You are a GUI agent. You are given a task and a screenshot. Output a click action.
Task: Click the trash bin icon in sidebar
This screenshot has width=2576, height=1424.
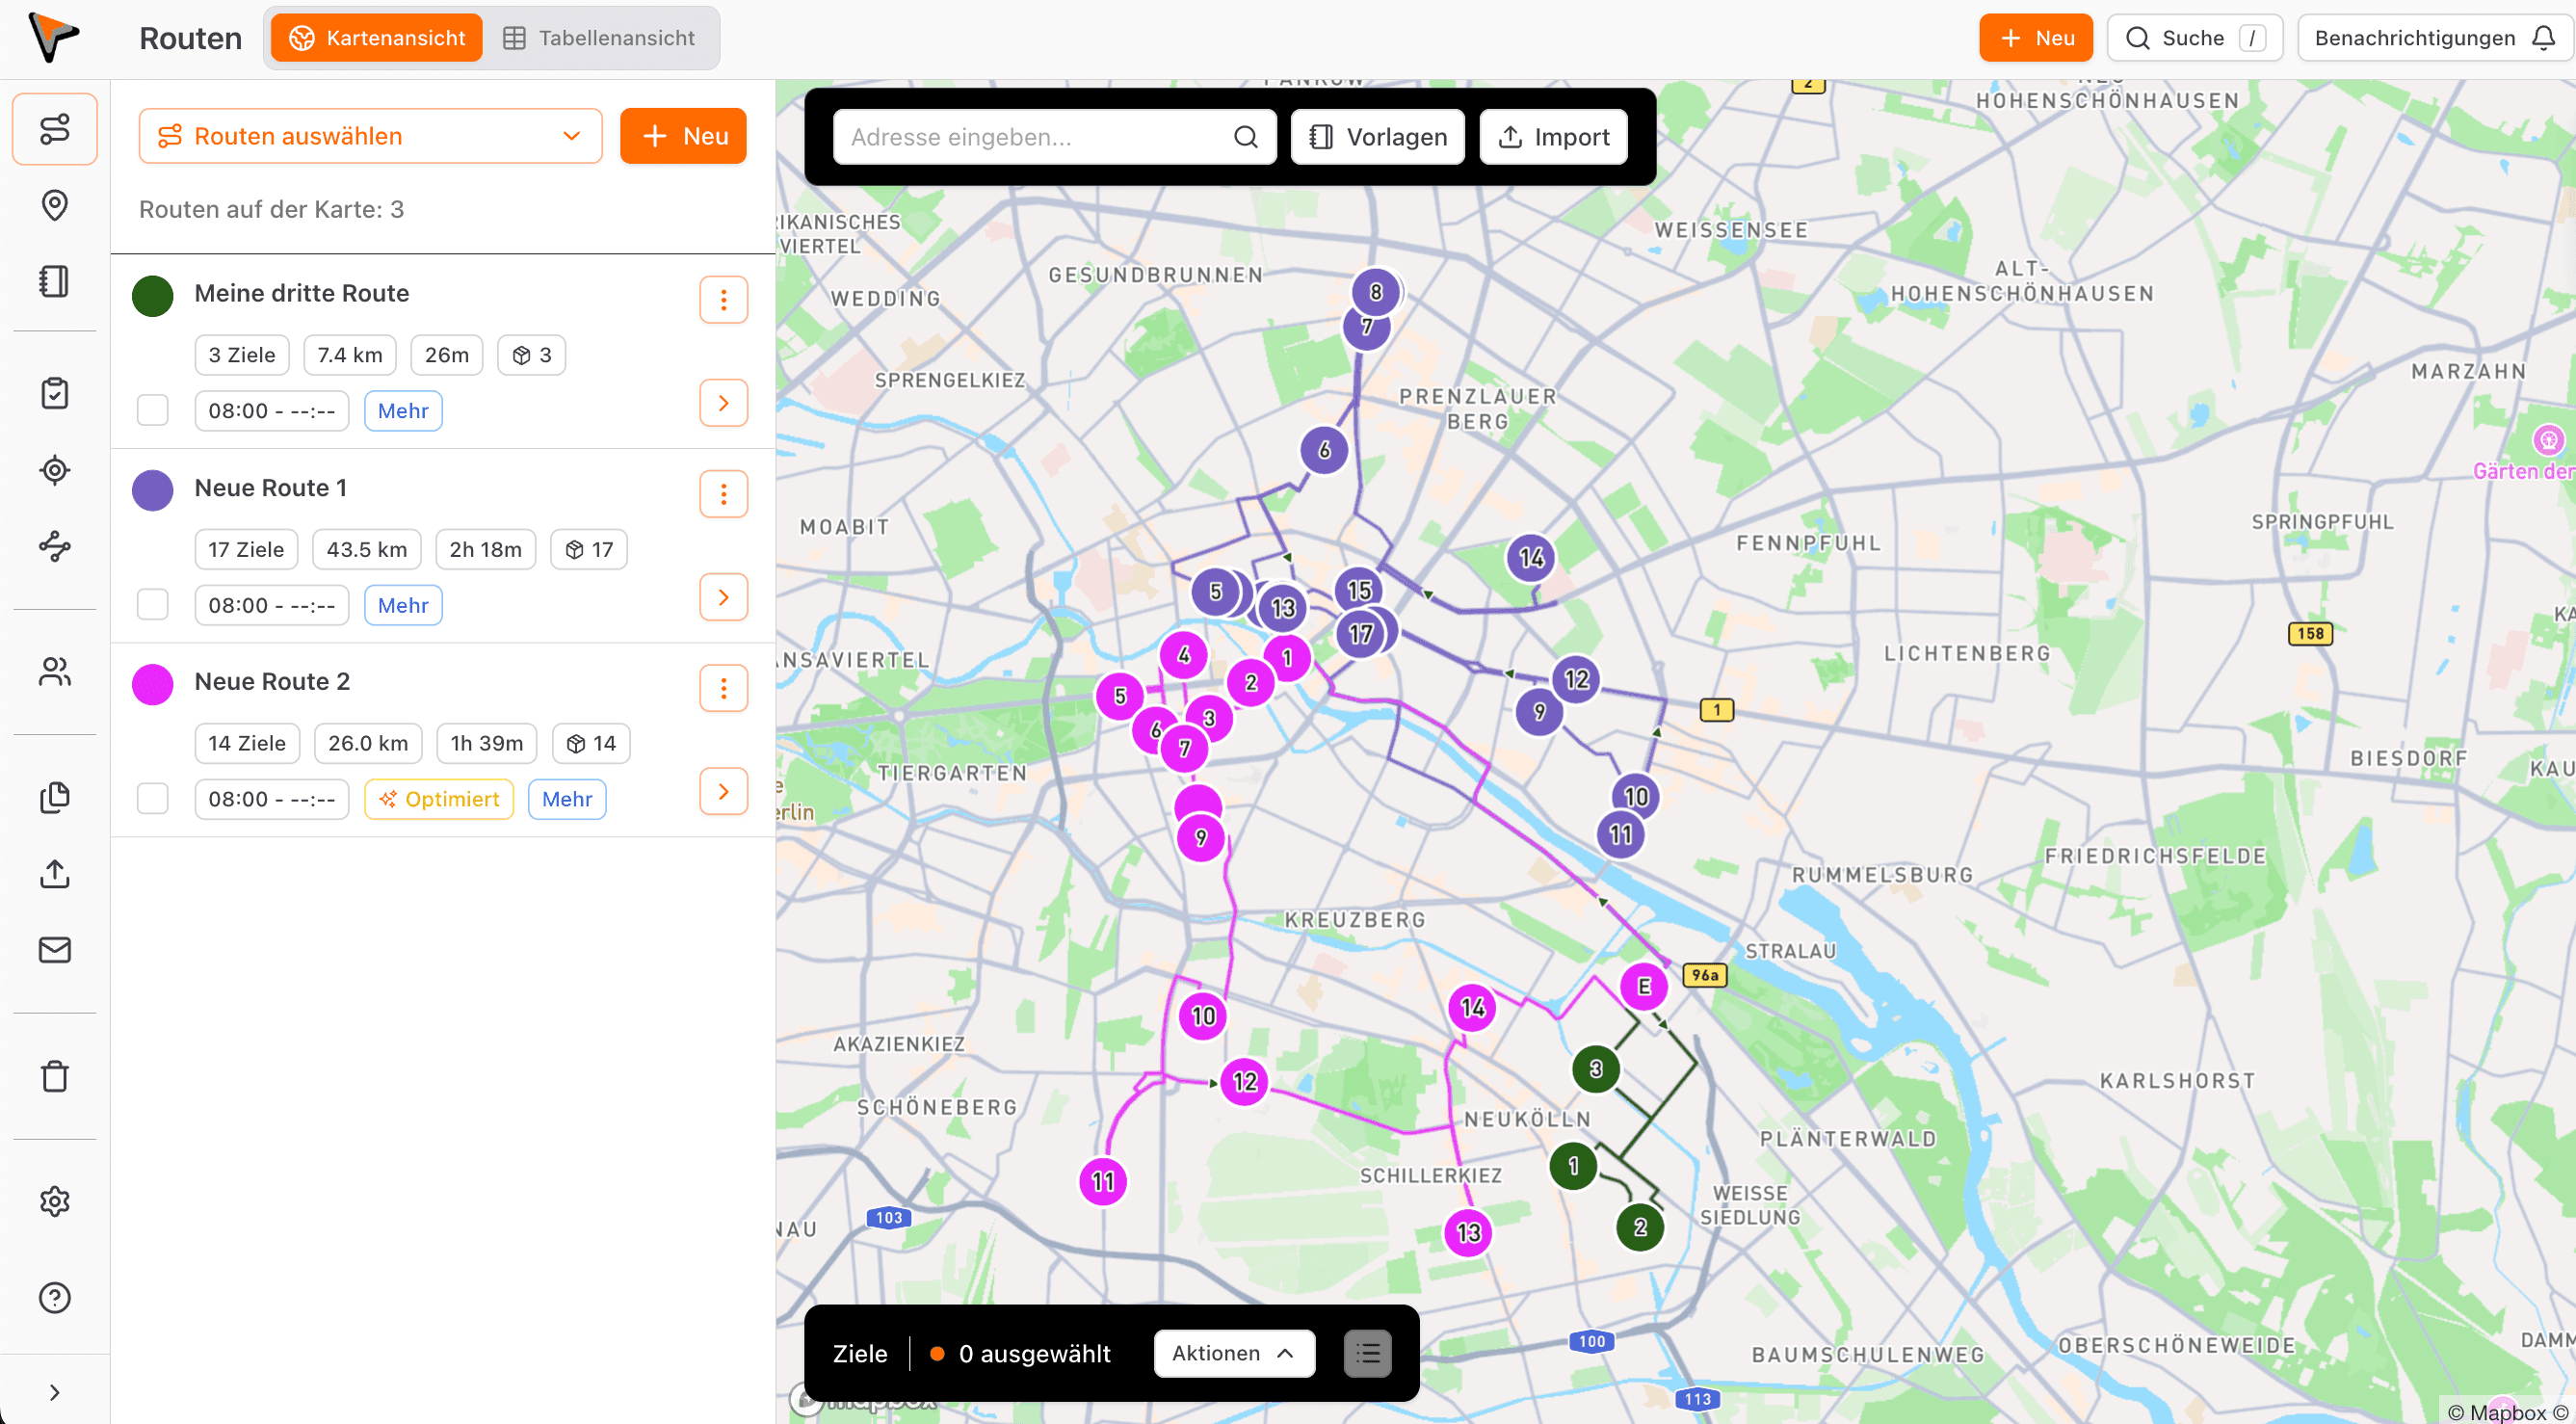coord(54,1076)
